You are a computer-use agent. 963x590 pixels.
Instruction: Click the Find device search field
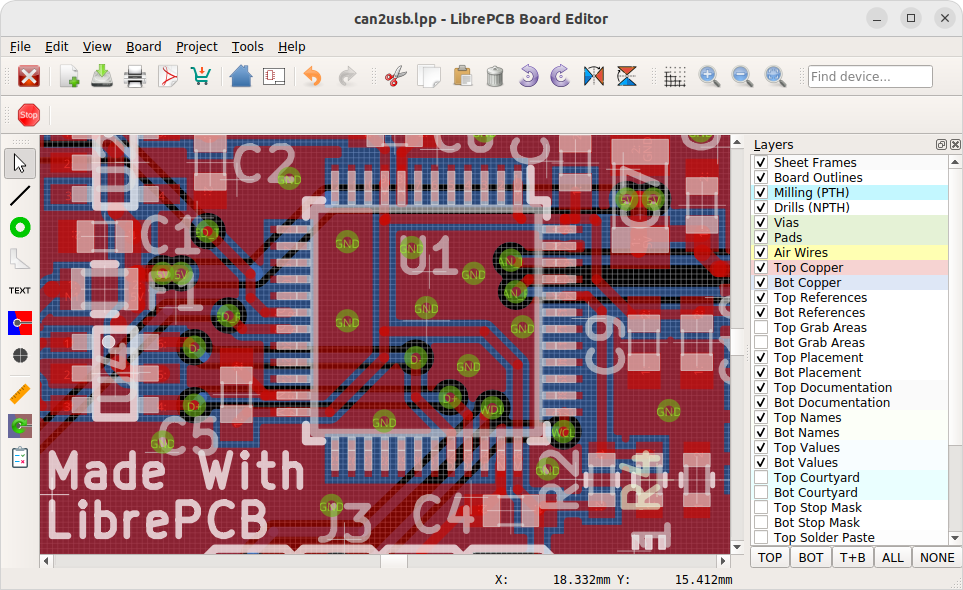click(x=870, y=76)
